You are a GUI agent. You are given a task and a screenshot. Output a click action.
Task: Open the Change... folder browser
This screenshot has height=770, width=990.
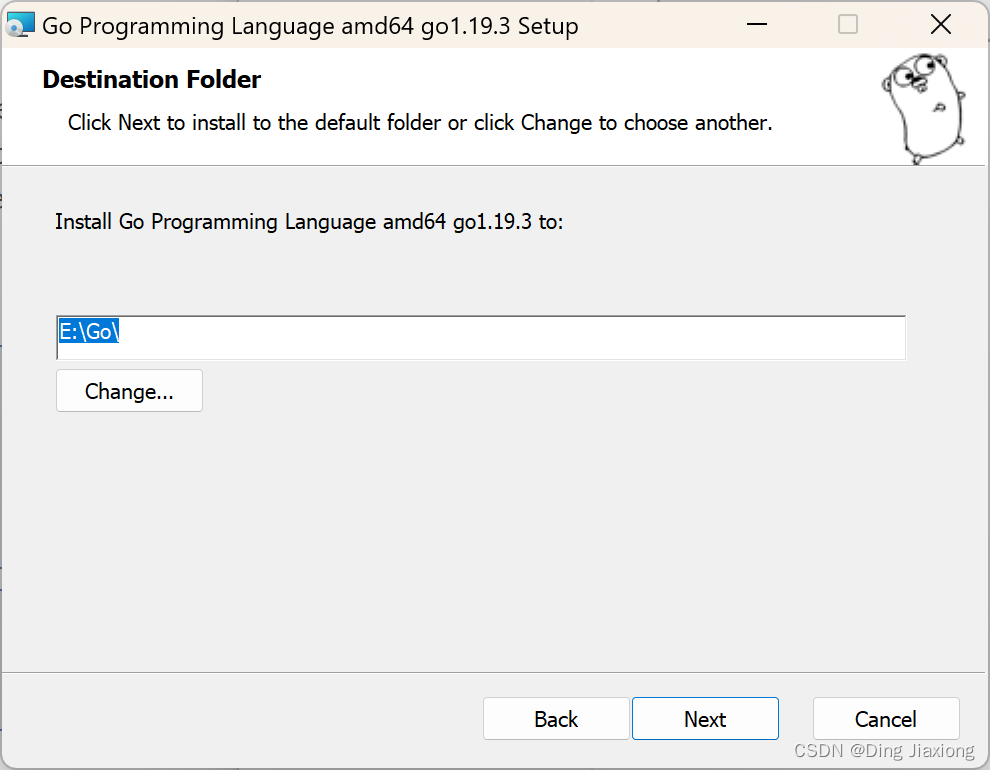click(x=129, y=391)
